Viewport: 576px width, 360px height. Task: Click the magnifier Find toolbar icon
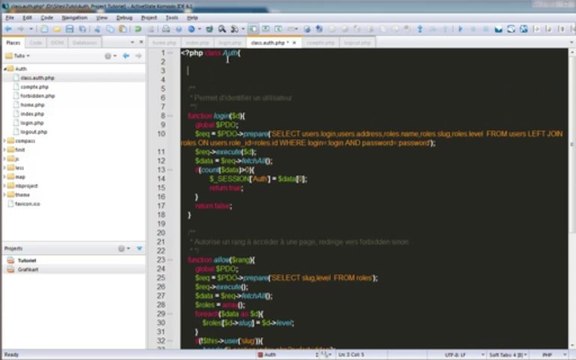click(x=222, y=29)
